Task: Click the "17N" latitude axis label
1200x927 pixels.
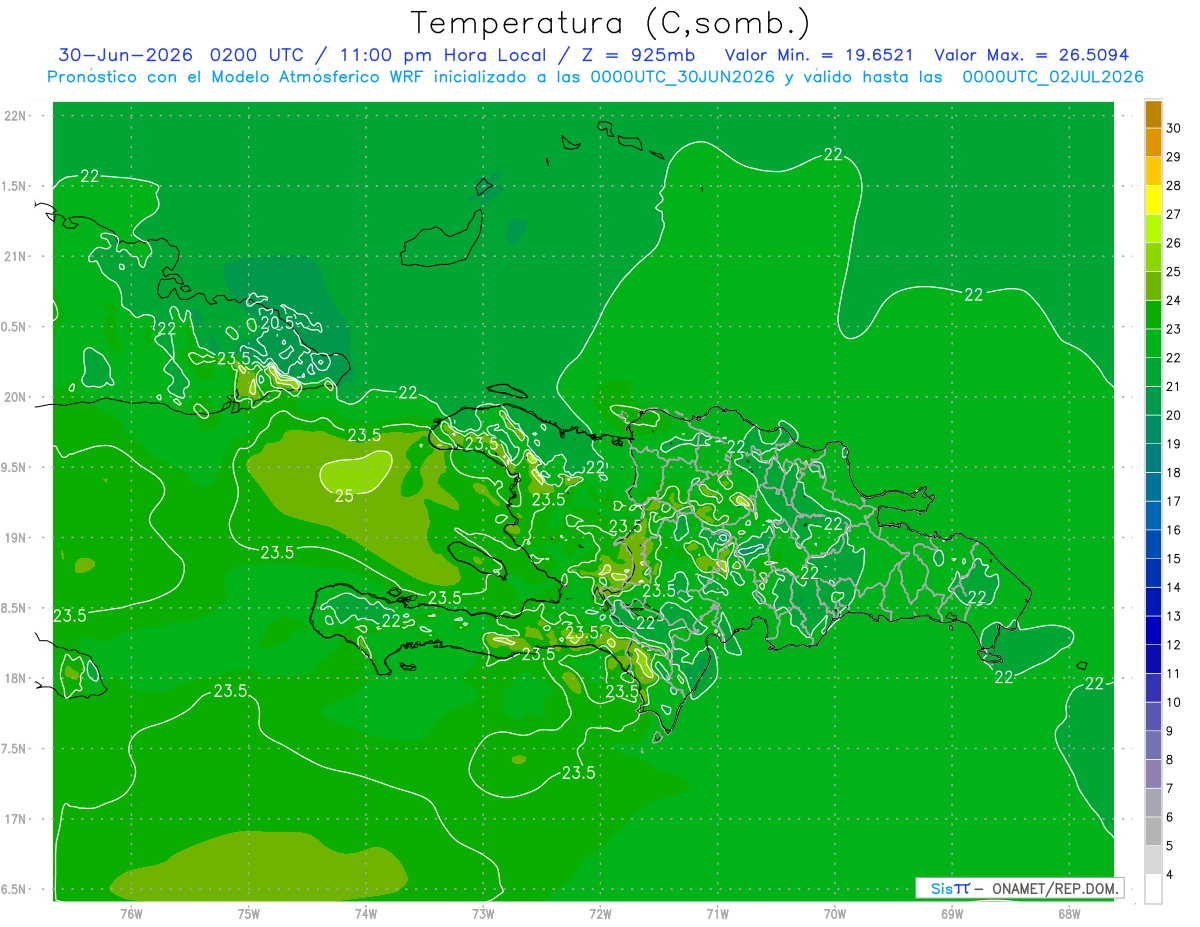Action: (x=16, y=819)
